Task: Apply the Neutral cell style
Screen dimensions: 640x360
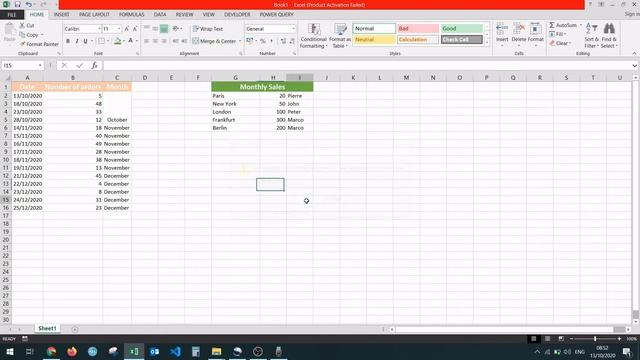Action: (x=374, y=40)
